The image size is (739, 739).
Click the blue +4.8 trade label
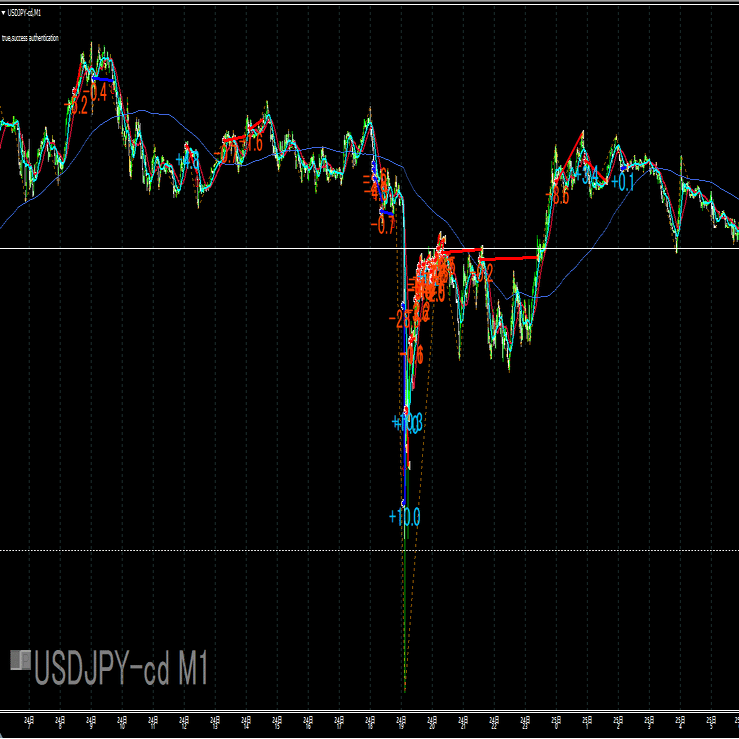[188, 161]
